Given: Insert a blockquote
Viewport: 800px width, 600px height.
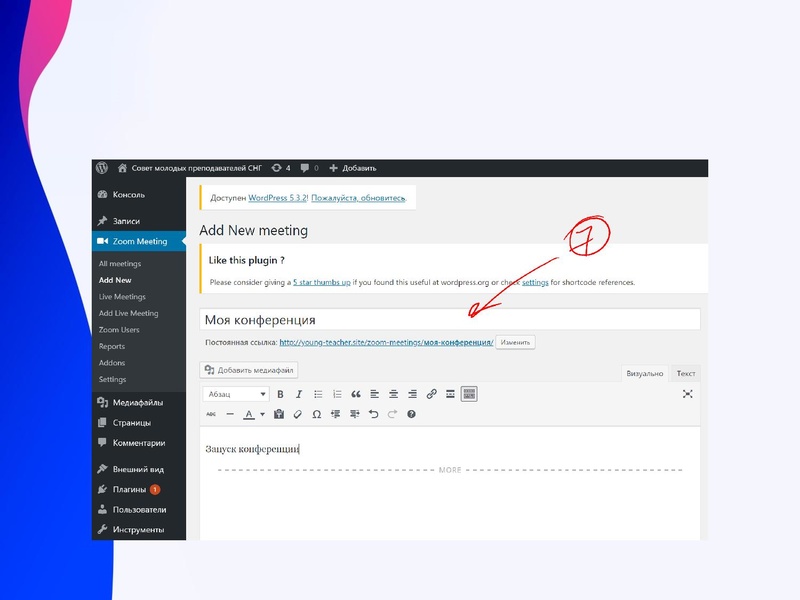Looking at the screenshot, I should point(355,394).
